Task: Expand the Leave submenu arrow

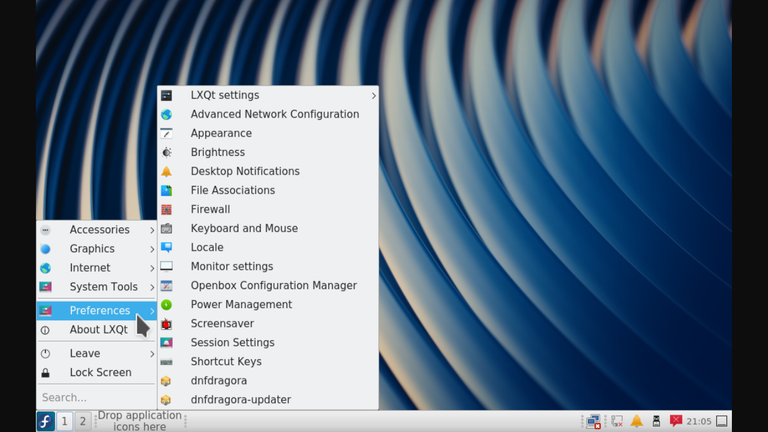Action: [x=152, y=354]
